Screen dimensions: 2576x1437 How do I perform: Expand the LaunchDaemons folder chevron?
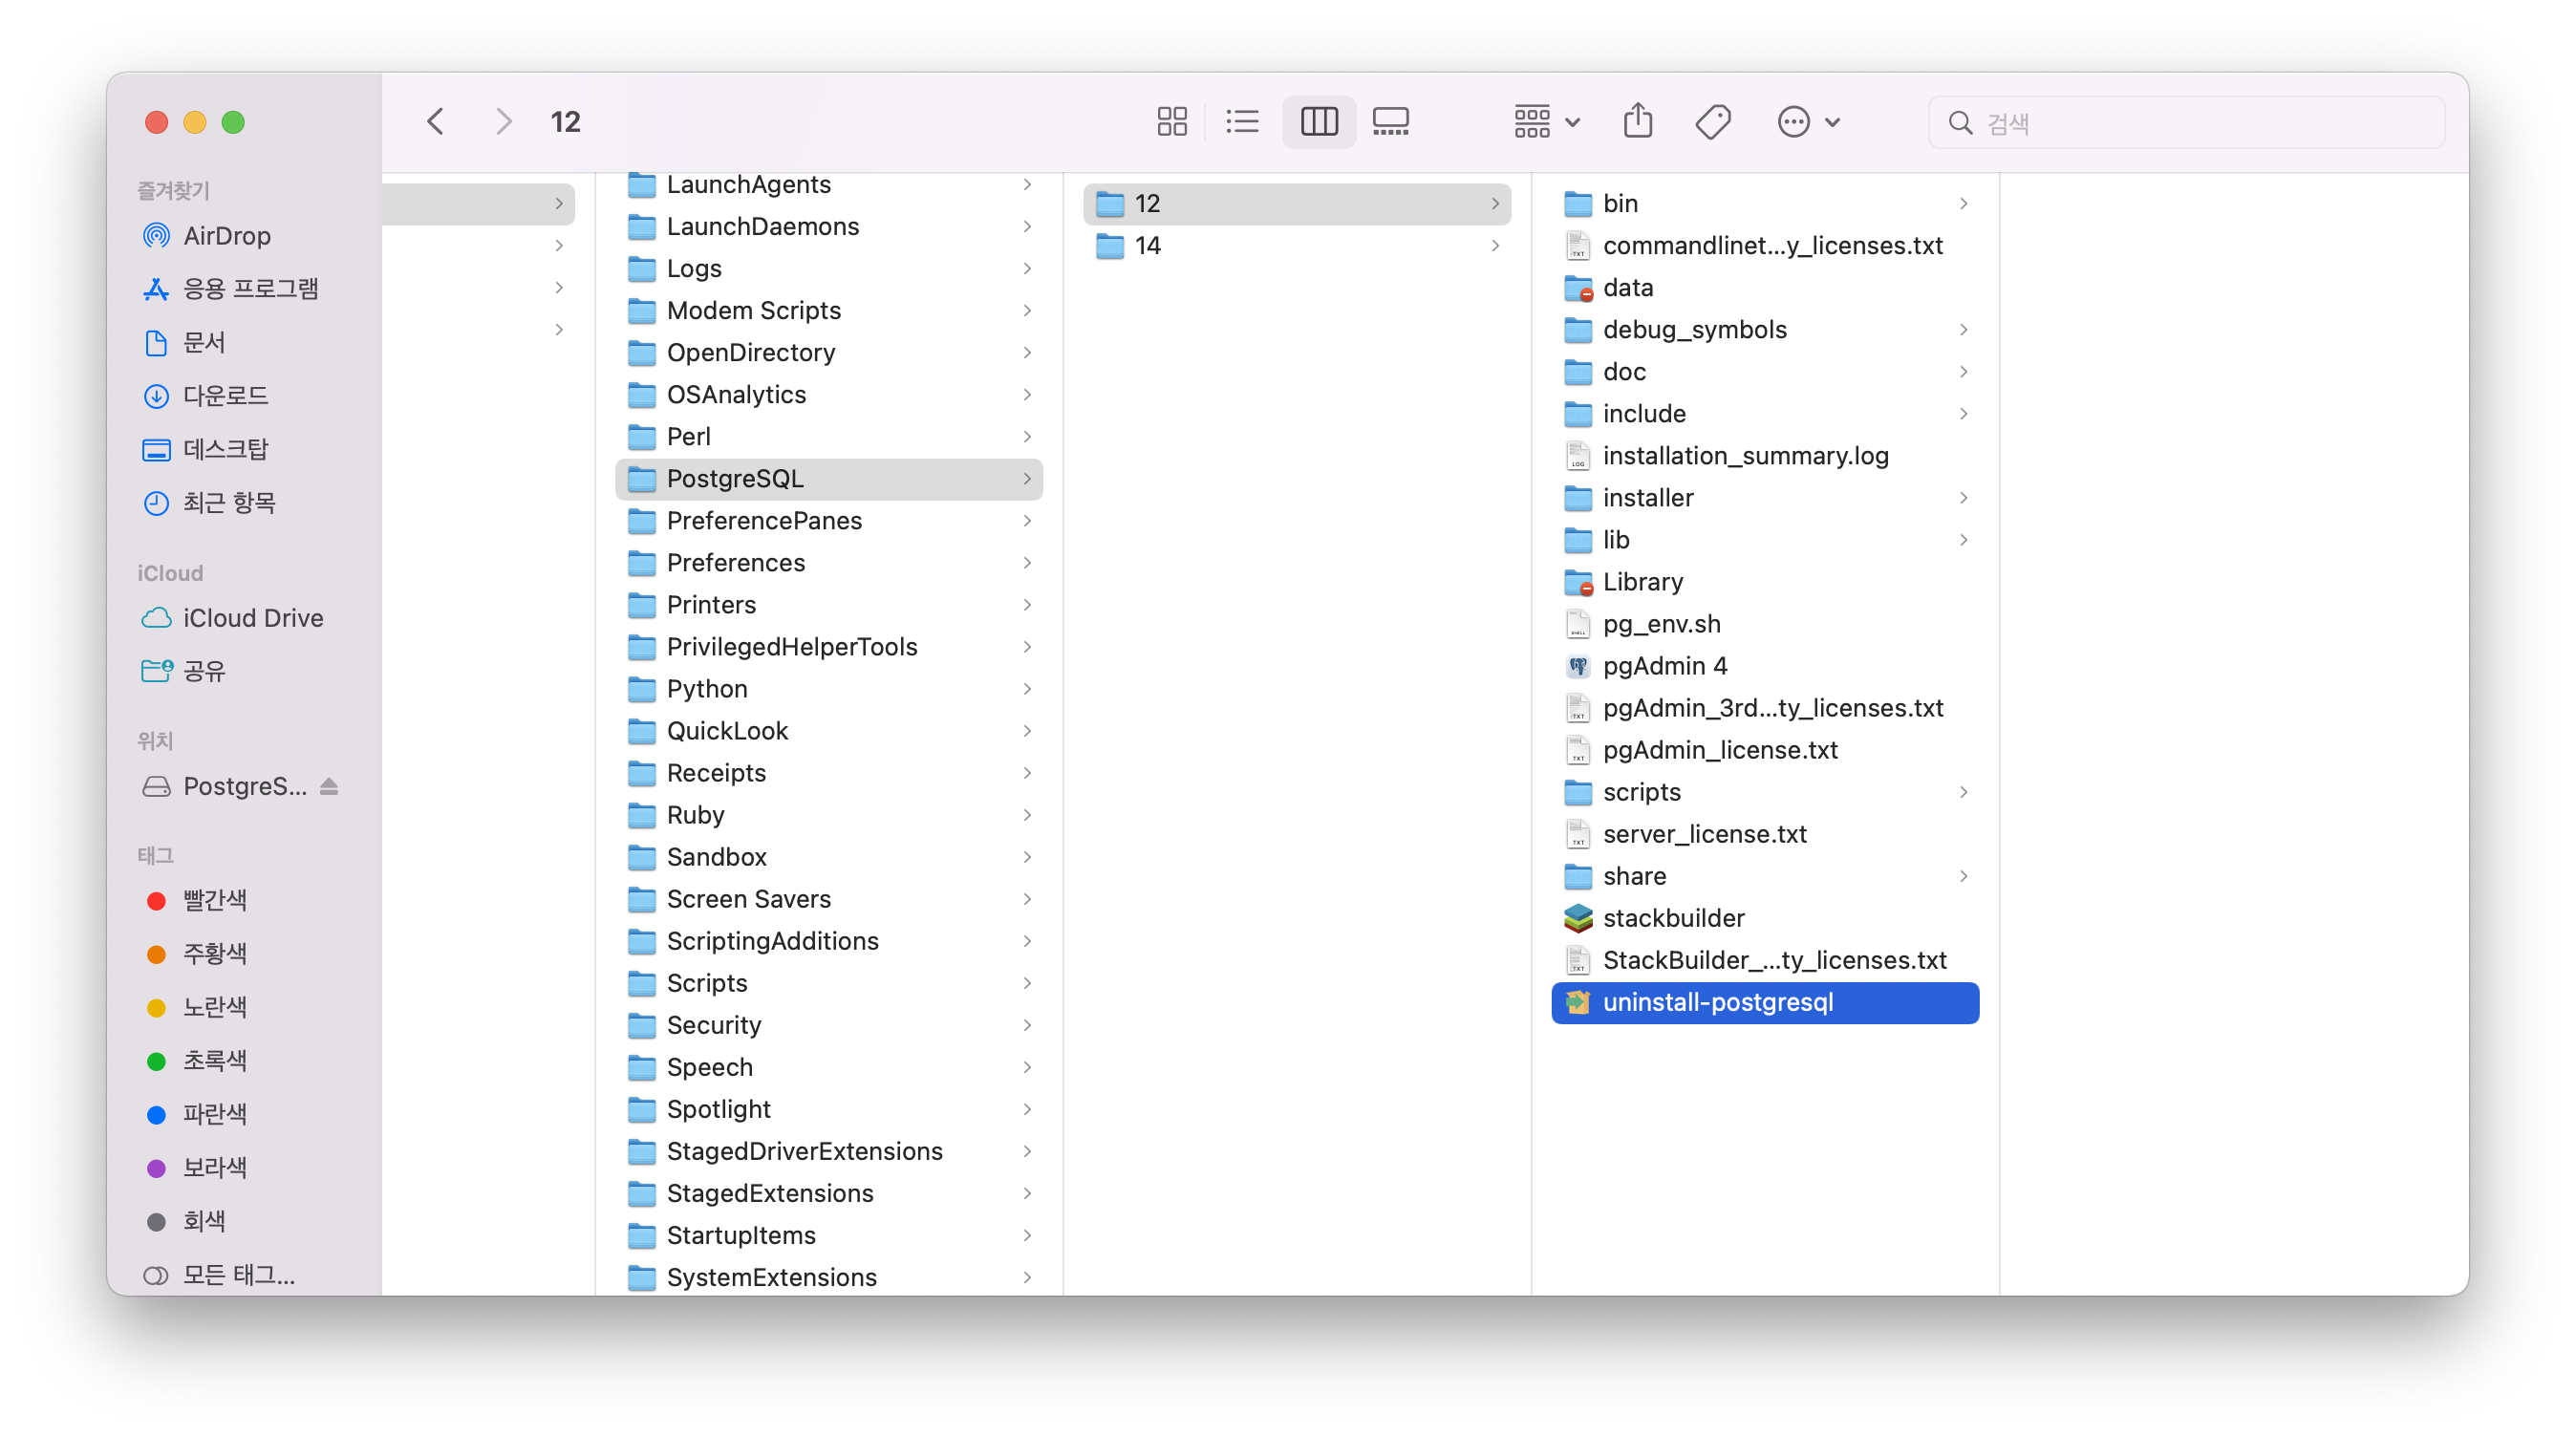1027,227
